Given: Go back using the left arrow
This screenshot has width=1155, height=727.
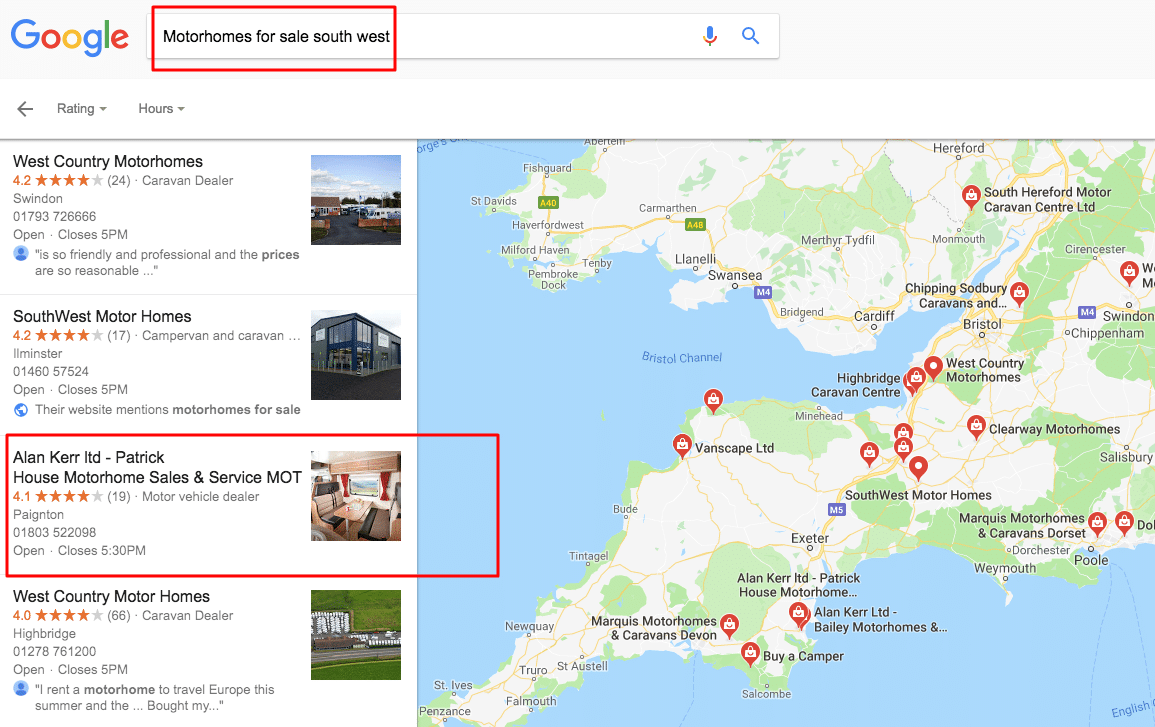Looking at the screenshot, I should (x=25, y=109).
